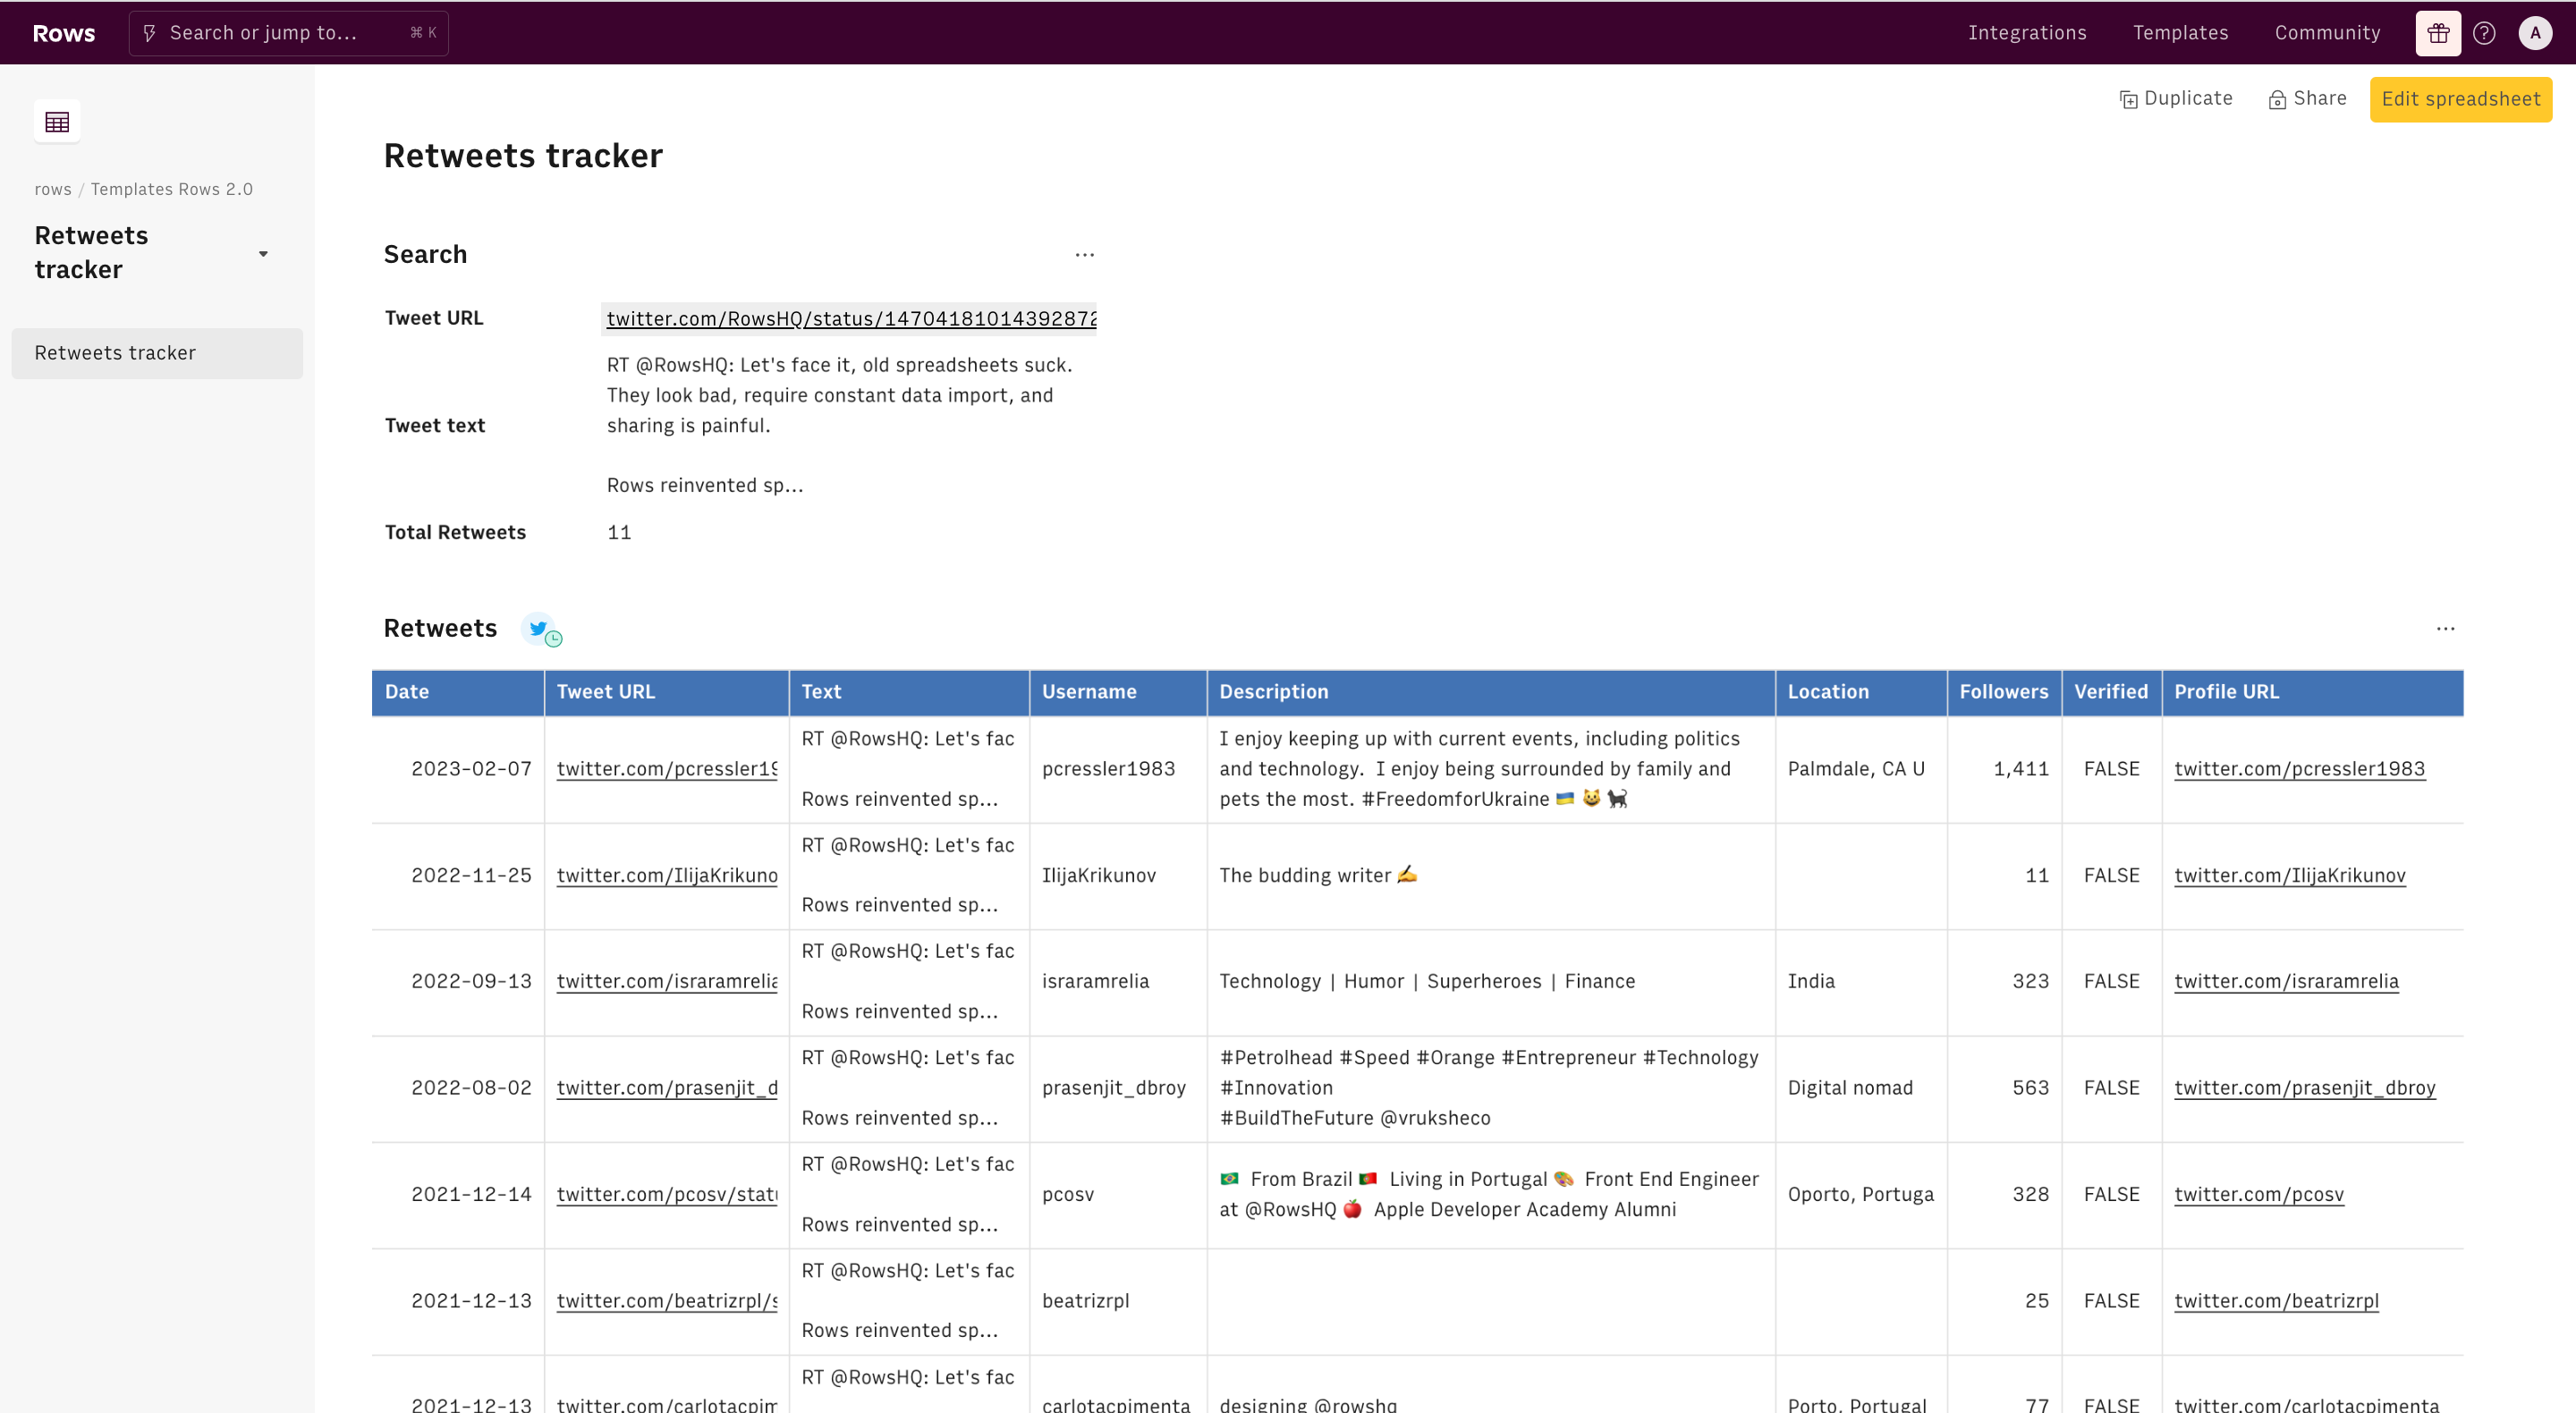This screenshot has height=1413, width=2576.
Task: Click the Share button
Action: tap(2307, 99)
